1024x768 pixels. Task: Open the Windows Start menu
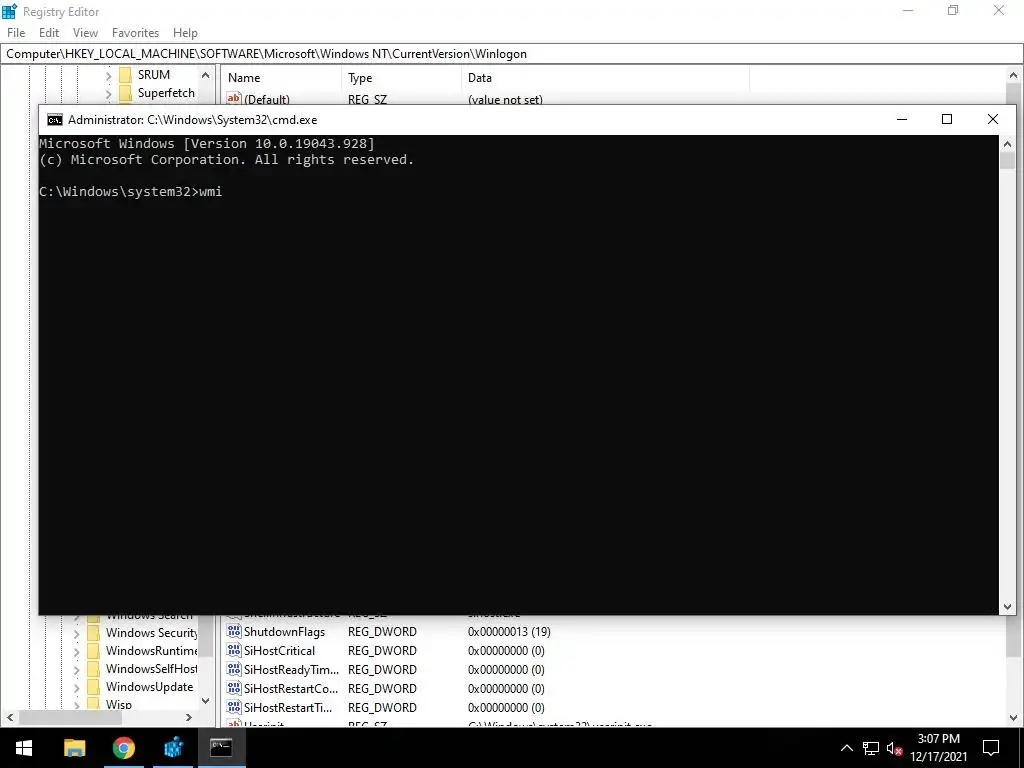[x=24, y=748]
